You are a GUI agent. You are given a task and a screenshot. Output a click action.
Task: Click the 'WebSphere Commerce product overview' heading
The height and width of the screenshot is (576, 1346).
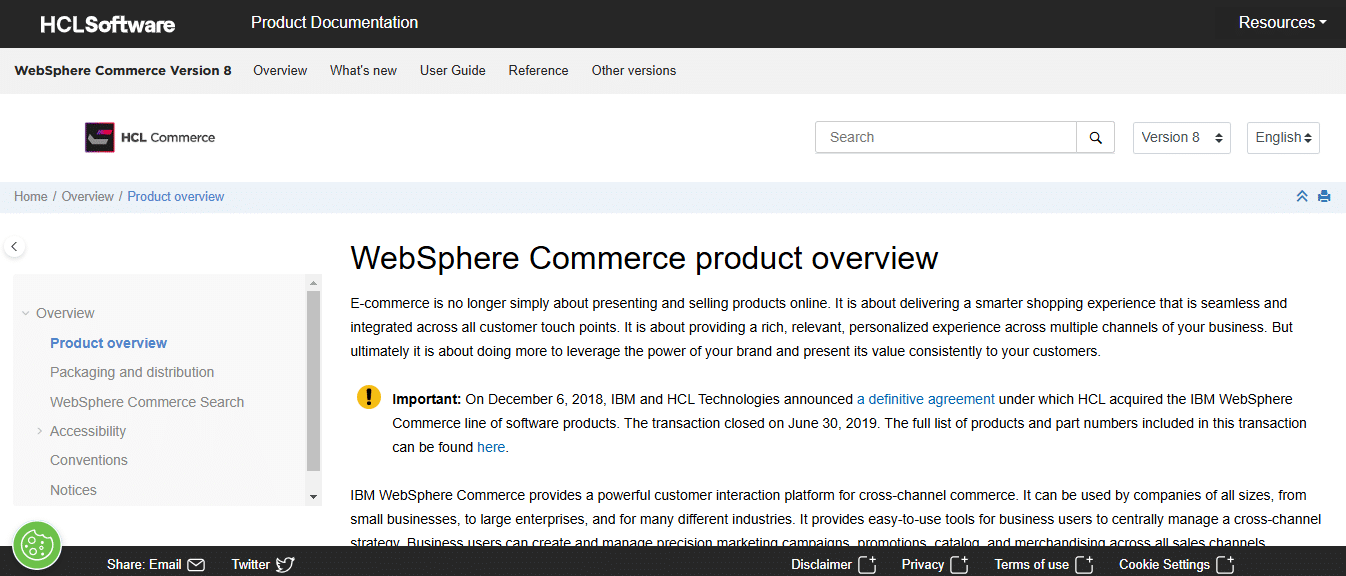click(x=644, y=258)
